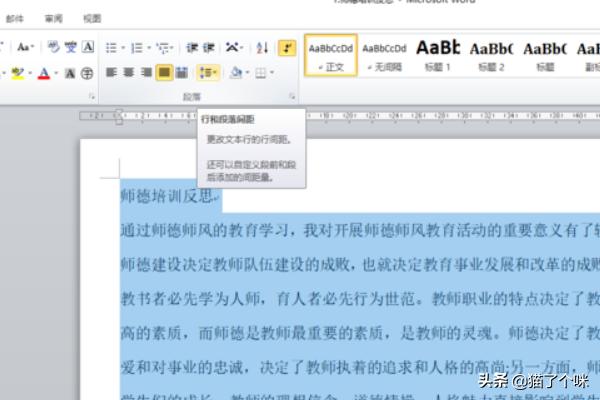Click the Asian Layout icon
600x400 pixels.
click(234, 47)
